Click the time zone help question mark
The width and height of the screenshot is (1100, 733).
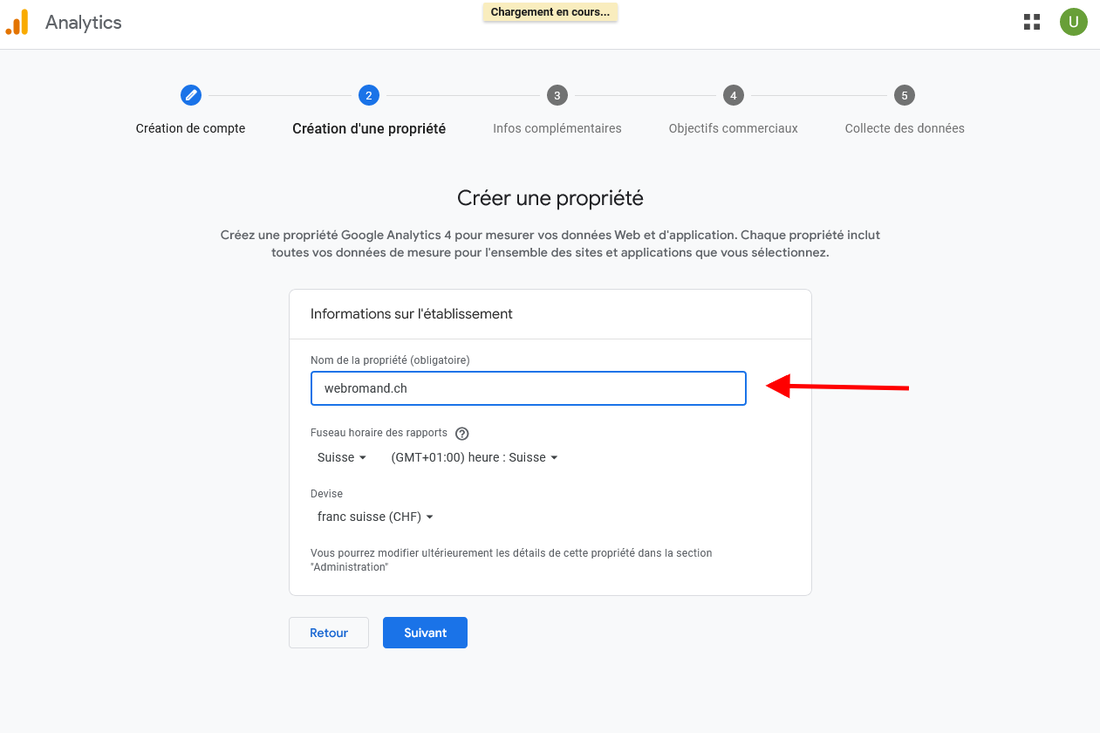tap(462, 434)
